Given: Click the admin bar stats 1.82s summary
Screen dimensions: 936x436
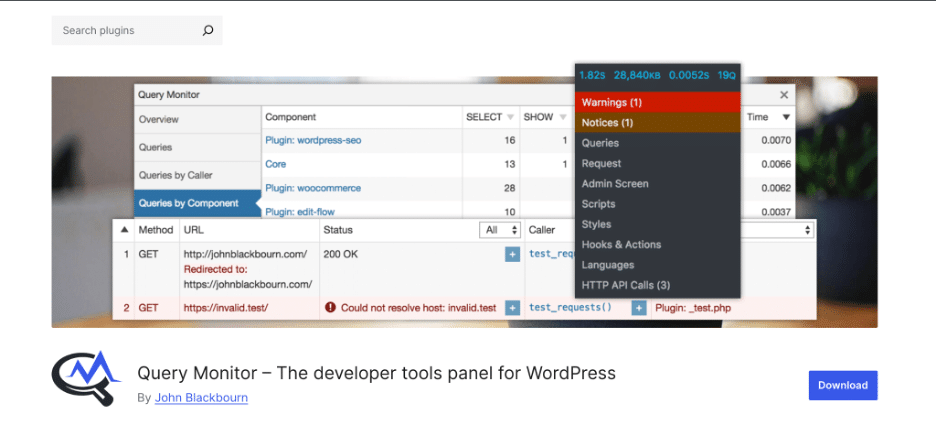Looking at the screenshot, I should pos(592,76).
